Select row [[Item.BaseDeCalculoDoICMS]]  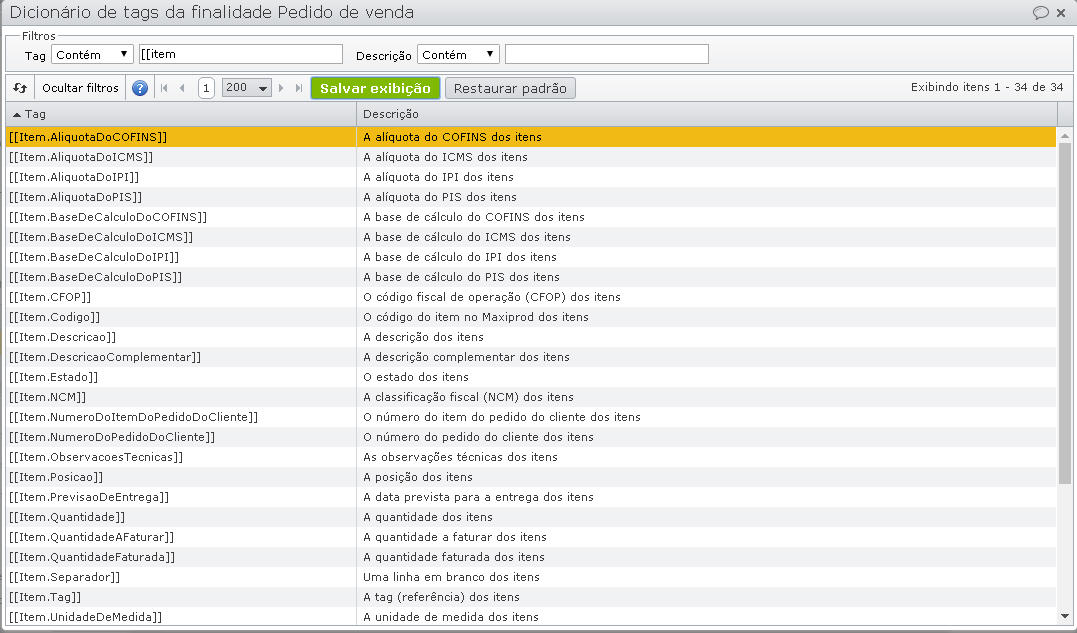[x=531, y=236]
